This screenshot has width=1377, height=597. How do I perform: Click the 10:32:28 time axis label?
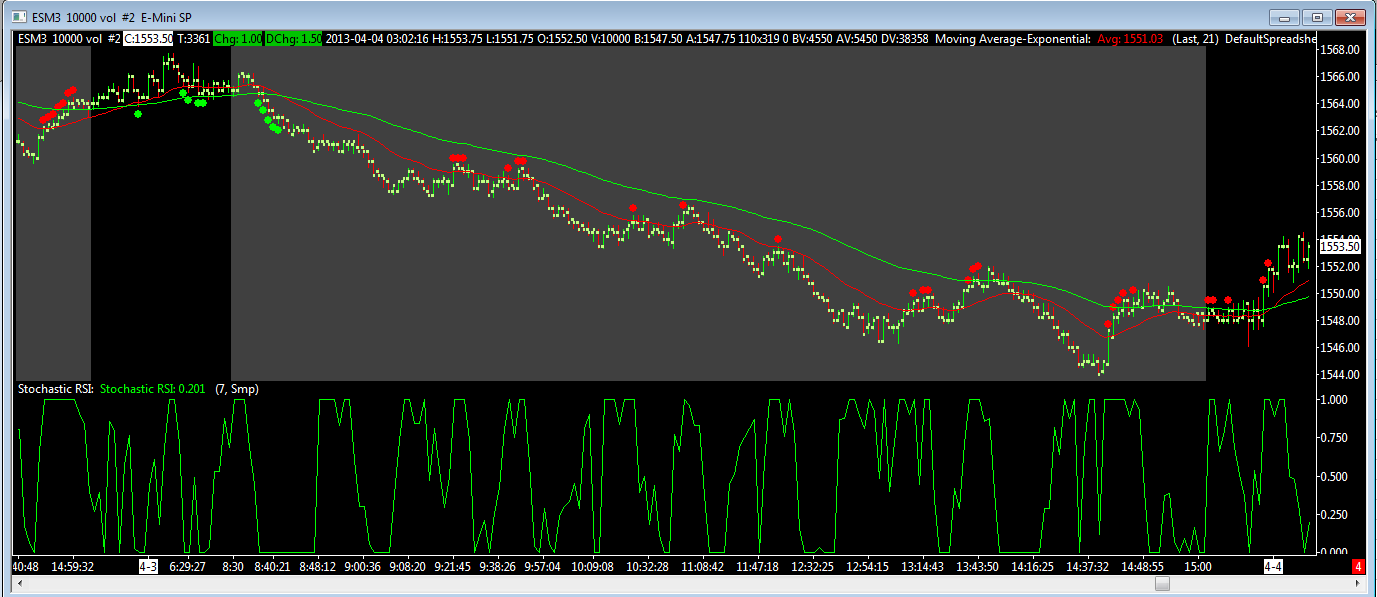pyautogui.click(x=647, y=566)
